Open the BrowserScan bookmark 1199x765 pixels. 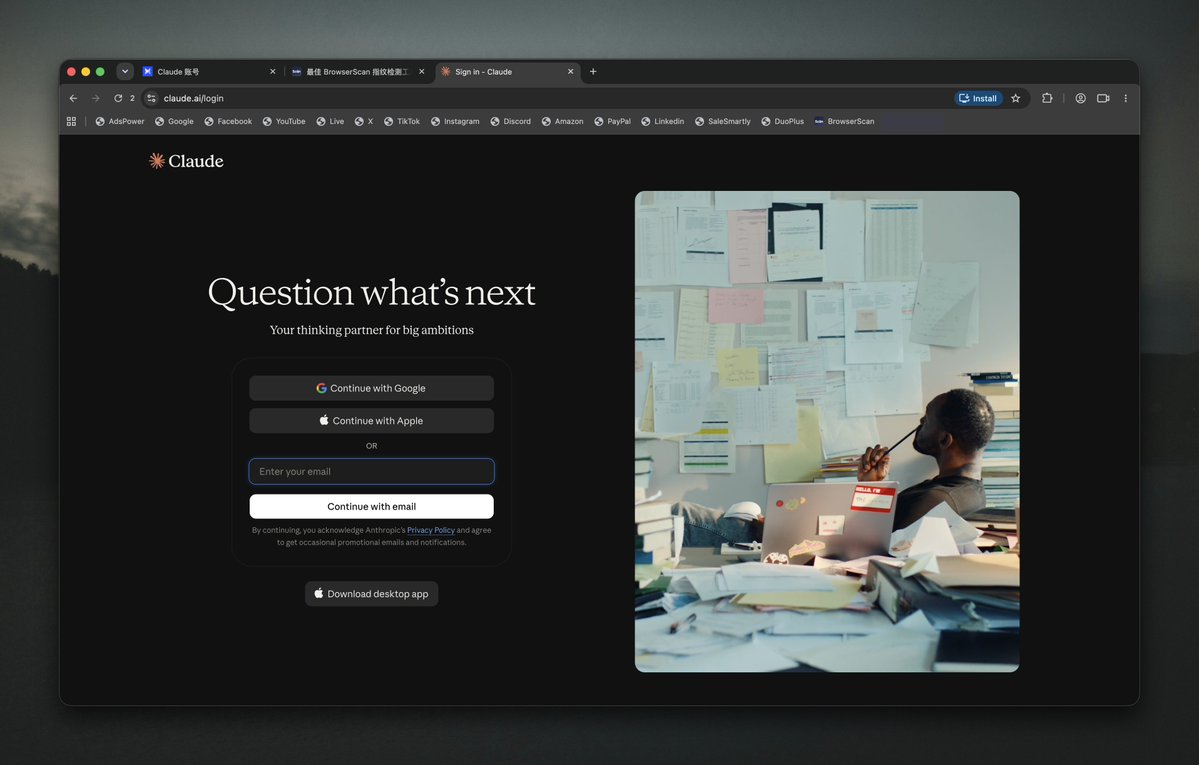844,121
